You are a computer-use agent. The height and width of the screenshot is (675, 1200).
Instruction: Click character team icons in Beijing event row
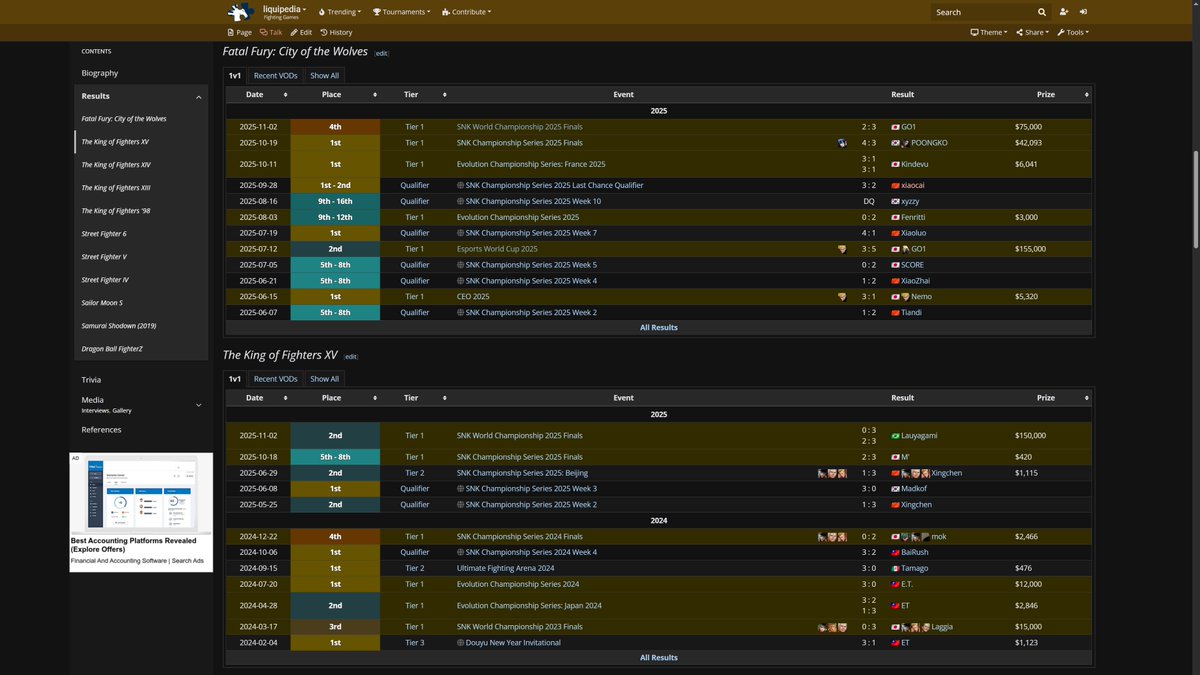(832, 473)
